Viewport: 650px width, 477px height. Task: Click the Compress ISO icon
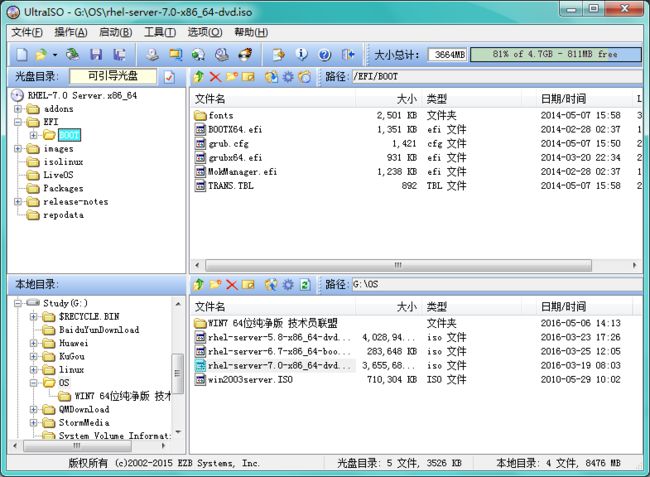pyautogui.click(x=176, y=54)
